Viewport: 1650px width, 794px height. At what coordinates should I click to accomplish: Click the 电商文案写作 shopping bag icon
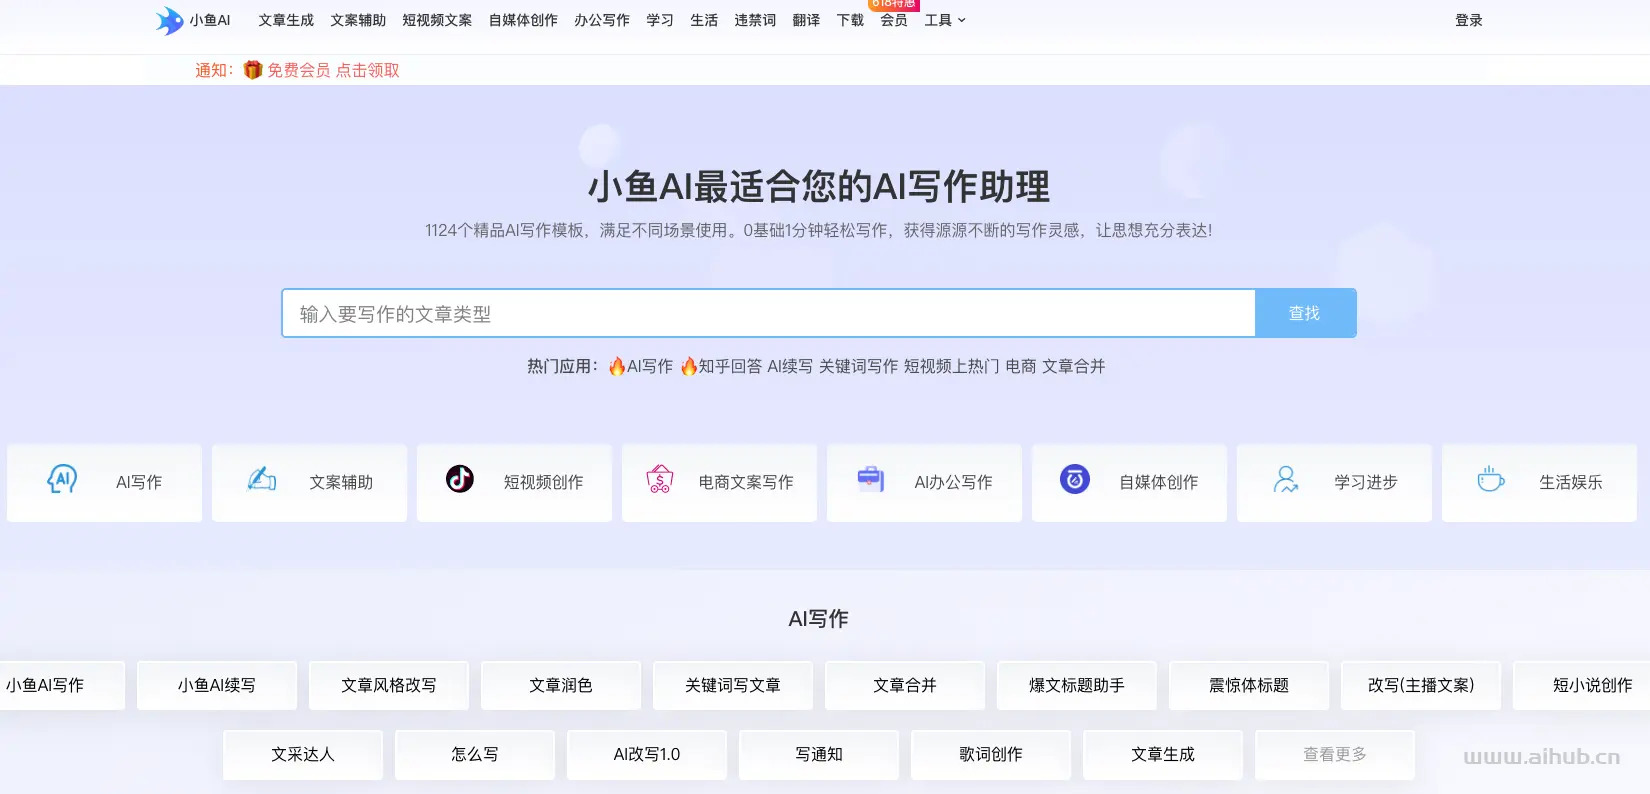[x=660, y=479]
